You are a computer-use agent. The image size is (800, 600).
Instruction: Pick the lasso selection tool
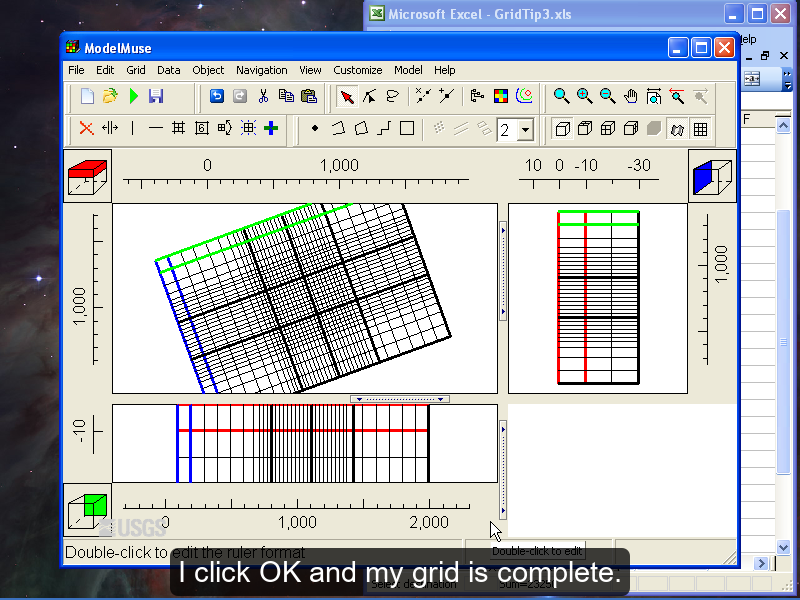click(392, 96)
